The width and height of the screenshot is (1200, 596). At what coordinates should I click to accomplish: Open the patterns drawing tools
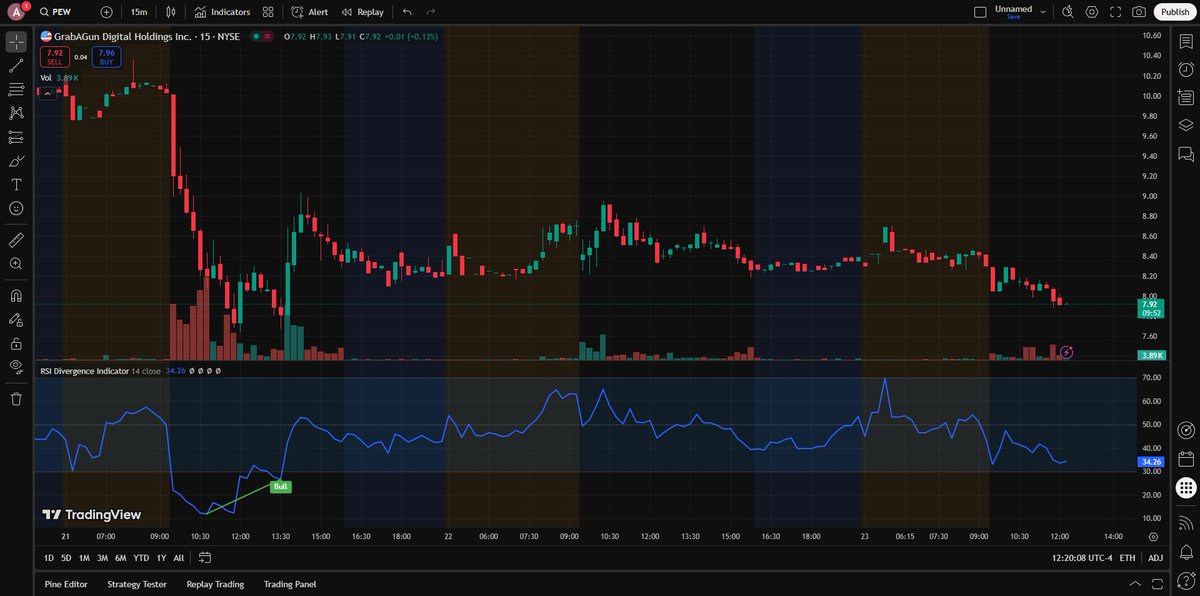16,113
